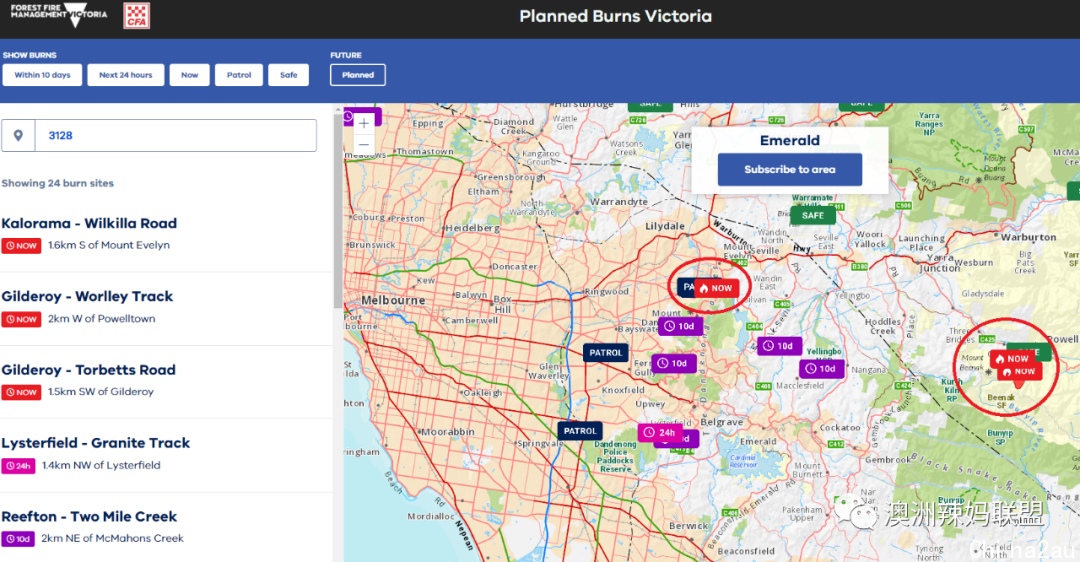Click upper NOW marker near Mount Beenak
Screen dimensions: 1080x562
[x=1012, y=359]
